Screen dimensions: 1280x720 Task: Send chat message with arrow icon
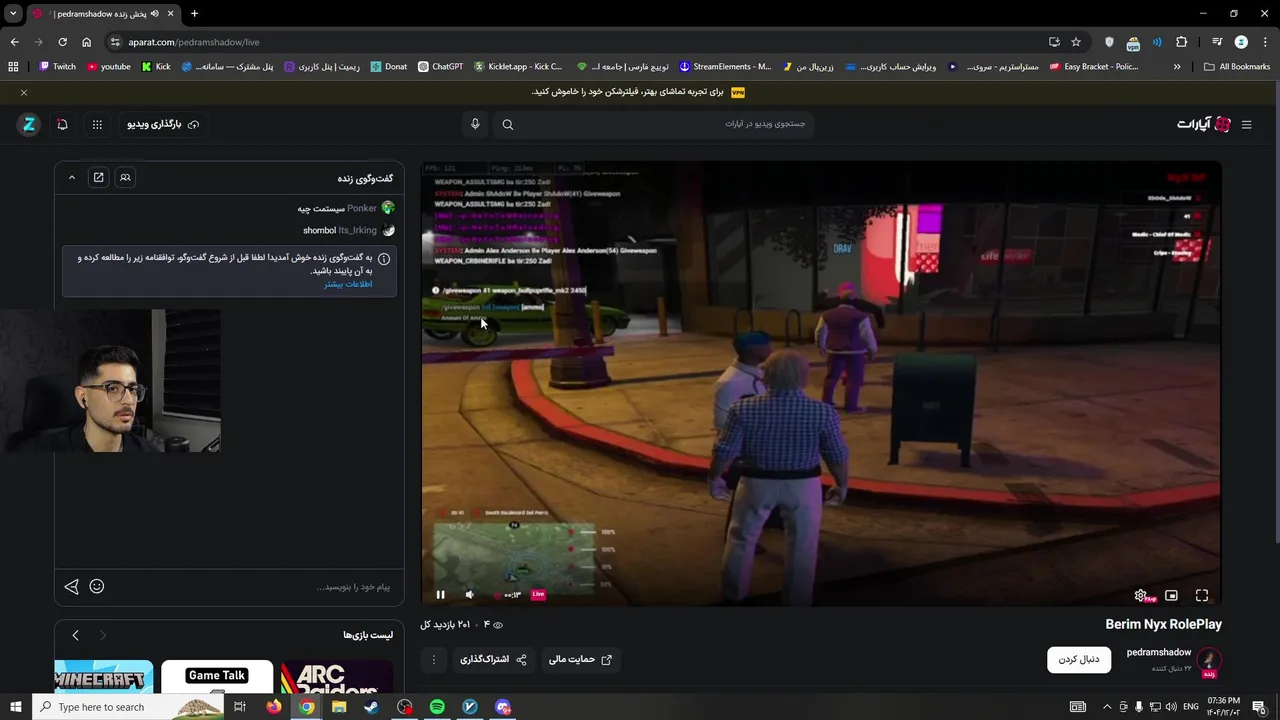pos(71,587)
